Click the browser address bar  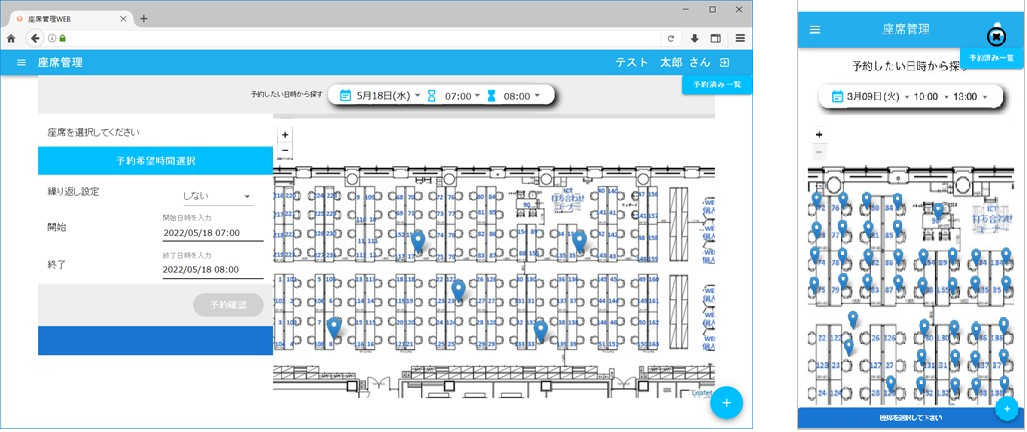pos(364,39)
